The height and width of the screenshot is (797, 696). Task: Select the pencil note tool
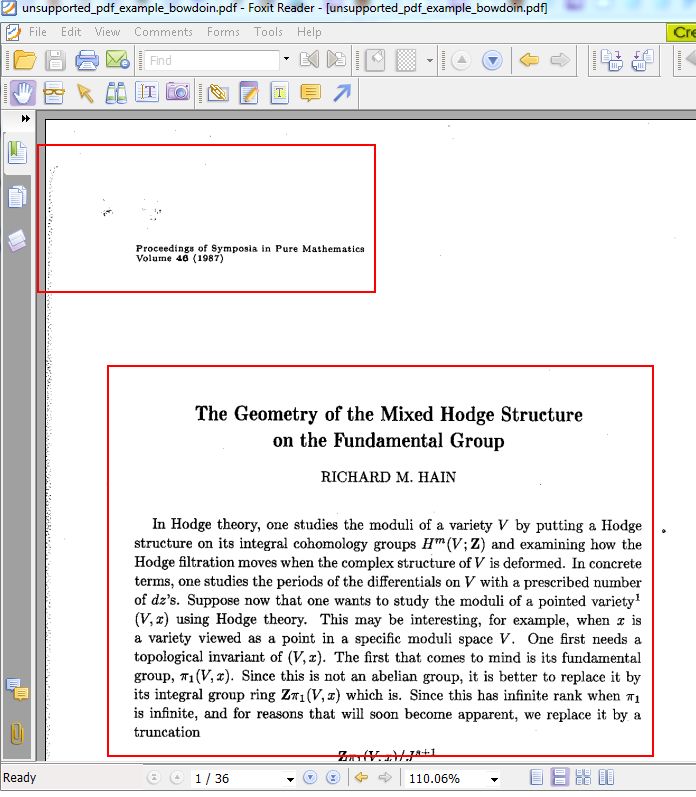click(x=249, y=93)
